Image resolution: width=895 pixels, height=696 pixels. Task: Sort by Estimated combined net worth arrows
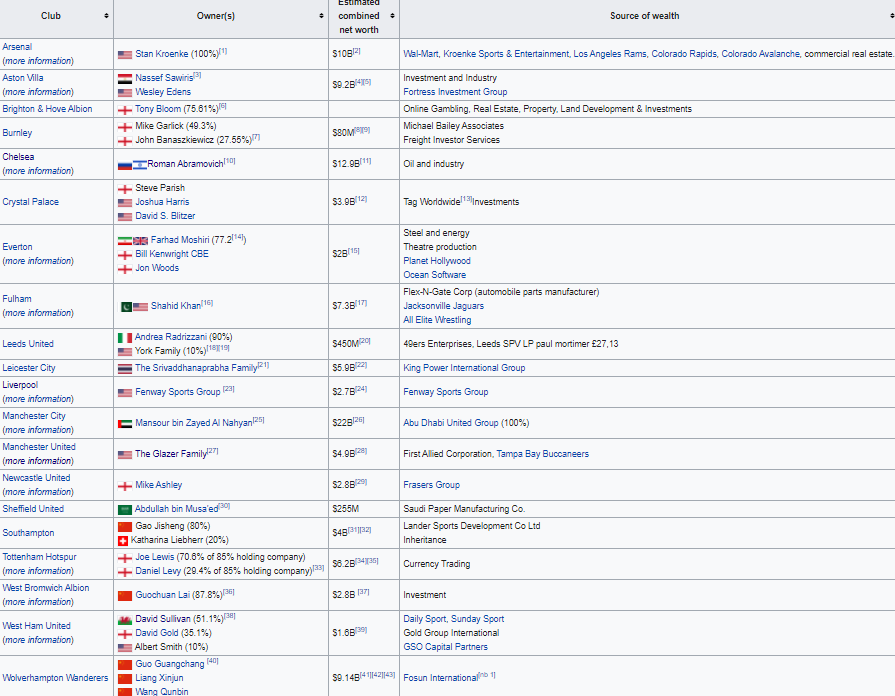(392, 16)
